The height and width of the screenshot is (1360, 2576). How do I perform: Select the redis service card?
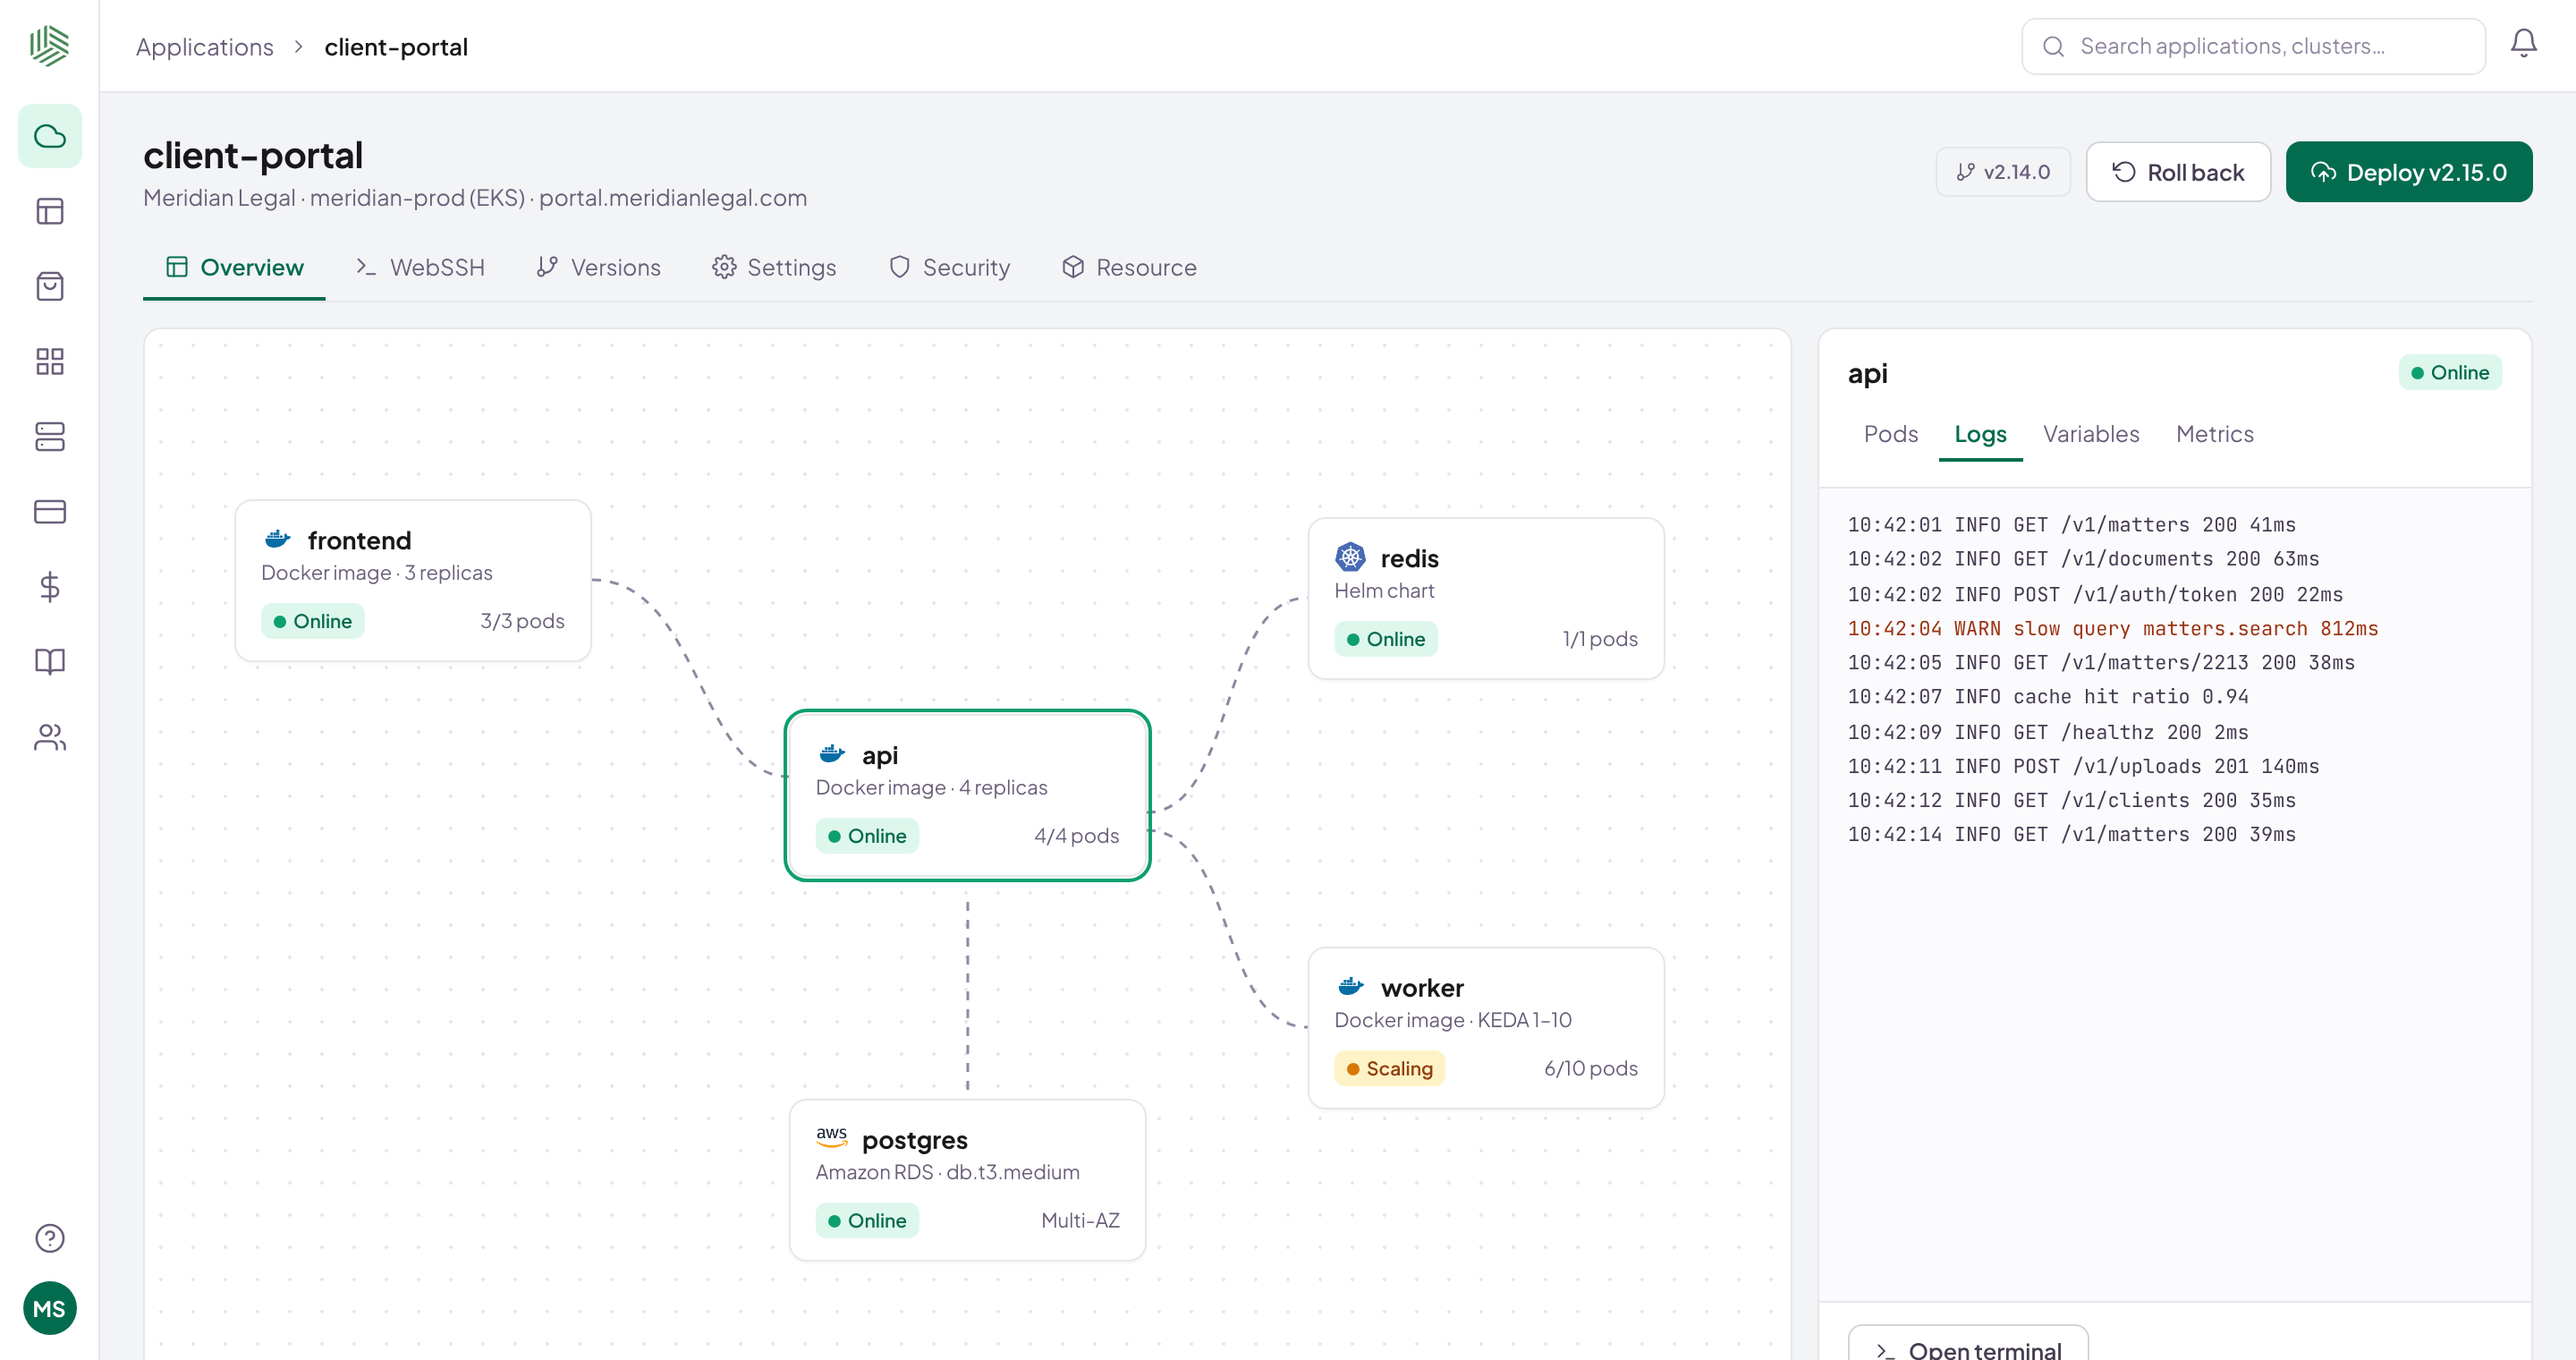point(1486,598)
